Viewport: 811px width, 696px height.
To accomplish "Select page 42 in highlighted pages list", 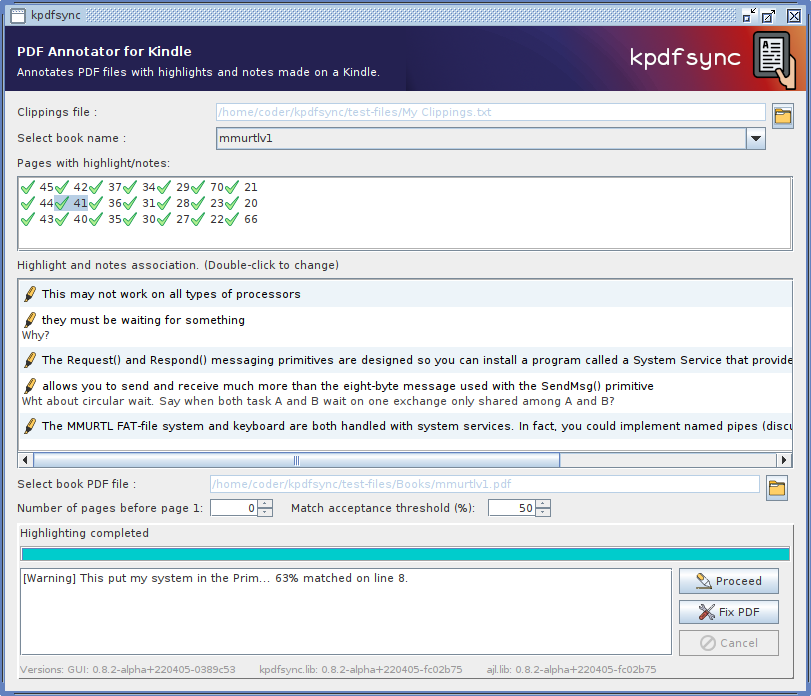I will [71, 187].
